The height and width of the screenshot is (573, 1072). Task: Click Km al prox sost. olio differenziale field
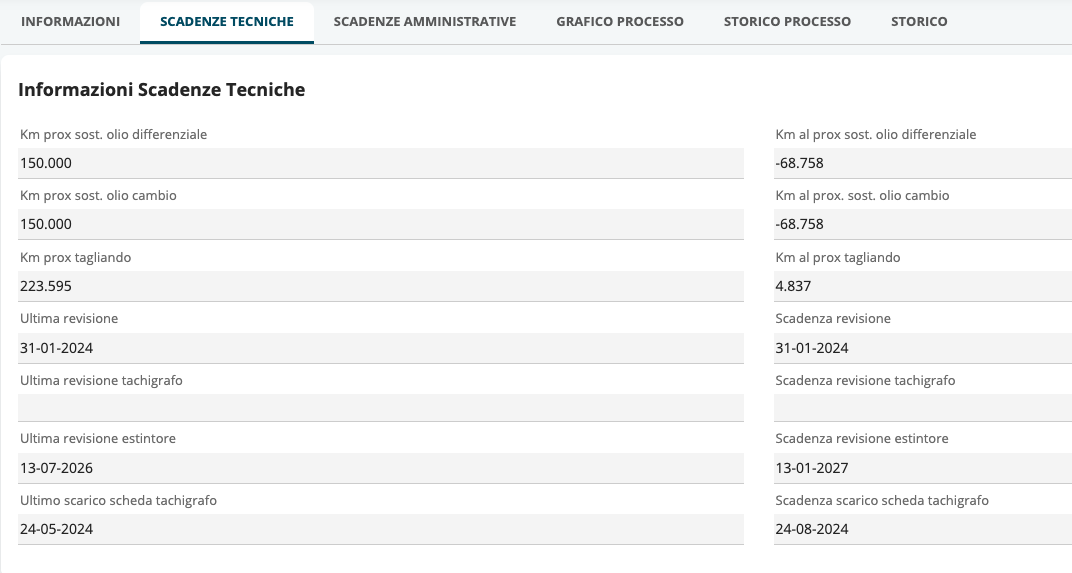(x=923, y=163)
